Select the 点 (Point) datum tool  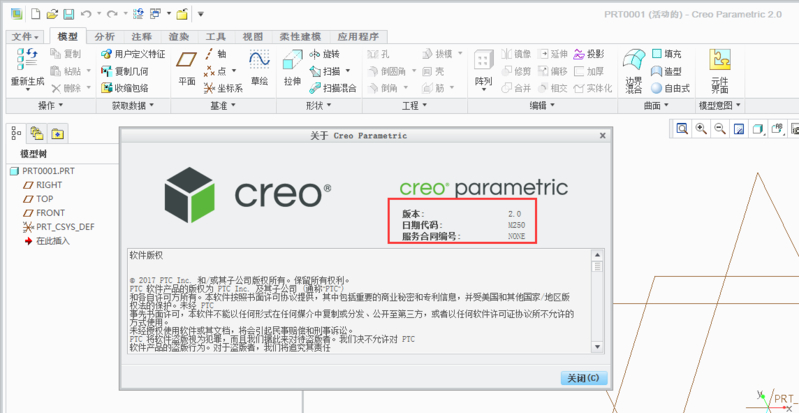click(216, 71)
